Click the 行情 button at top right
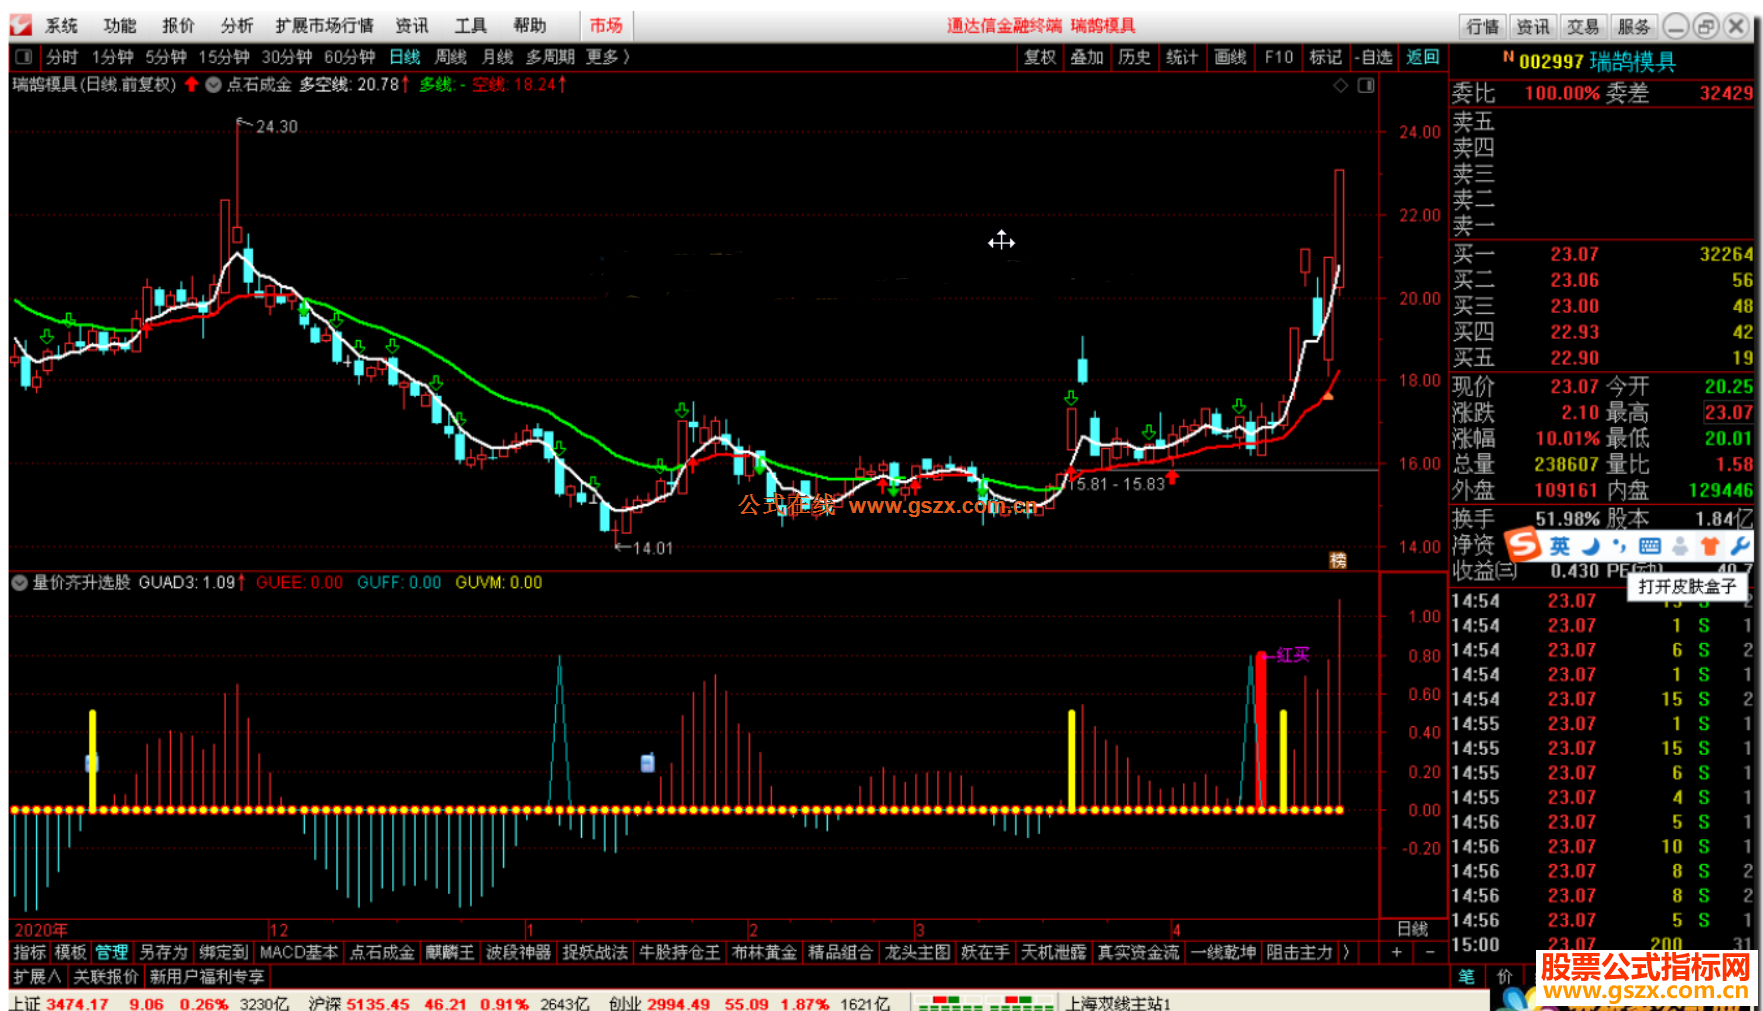1763x1011 pixels. click(x=1483, y=27)
